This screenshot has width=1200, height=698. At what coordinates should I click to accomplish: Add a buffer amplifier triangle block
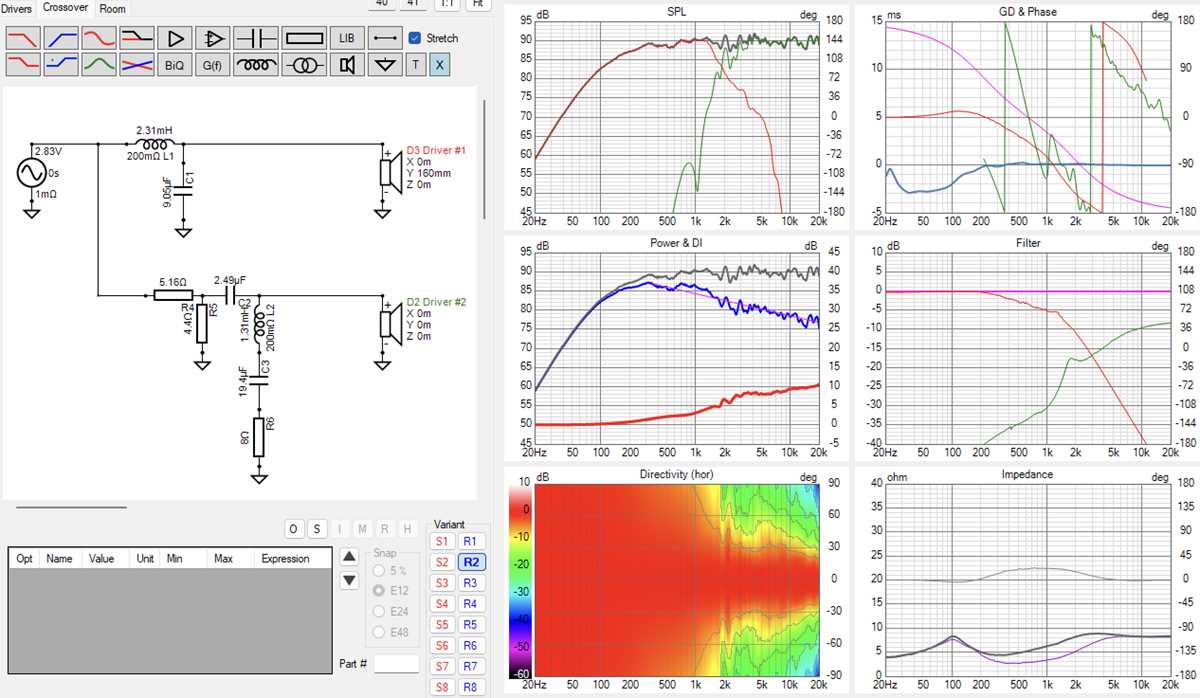click(x=176, y=38)
